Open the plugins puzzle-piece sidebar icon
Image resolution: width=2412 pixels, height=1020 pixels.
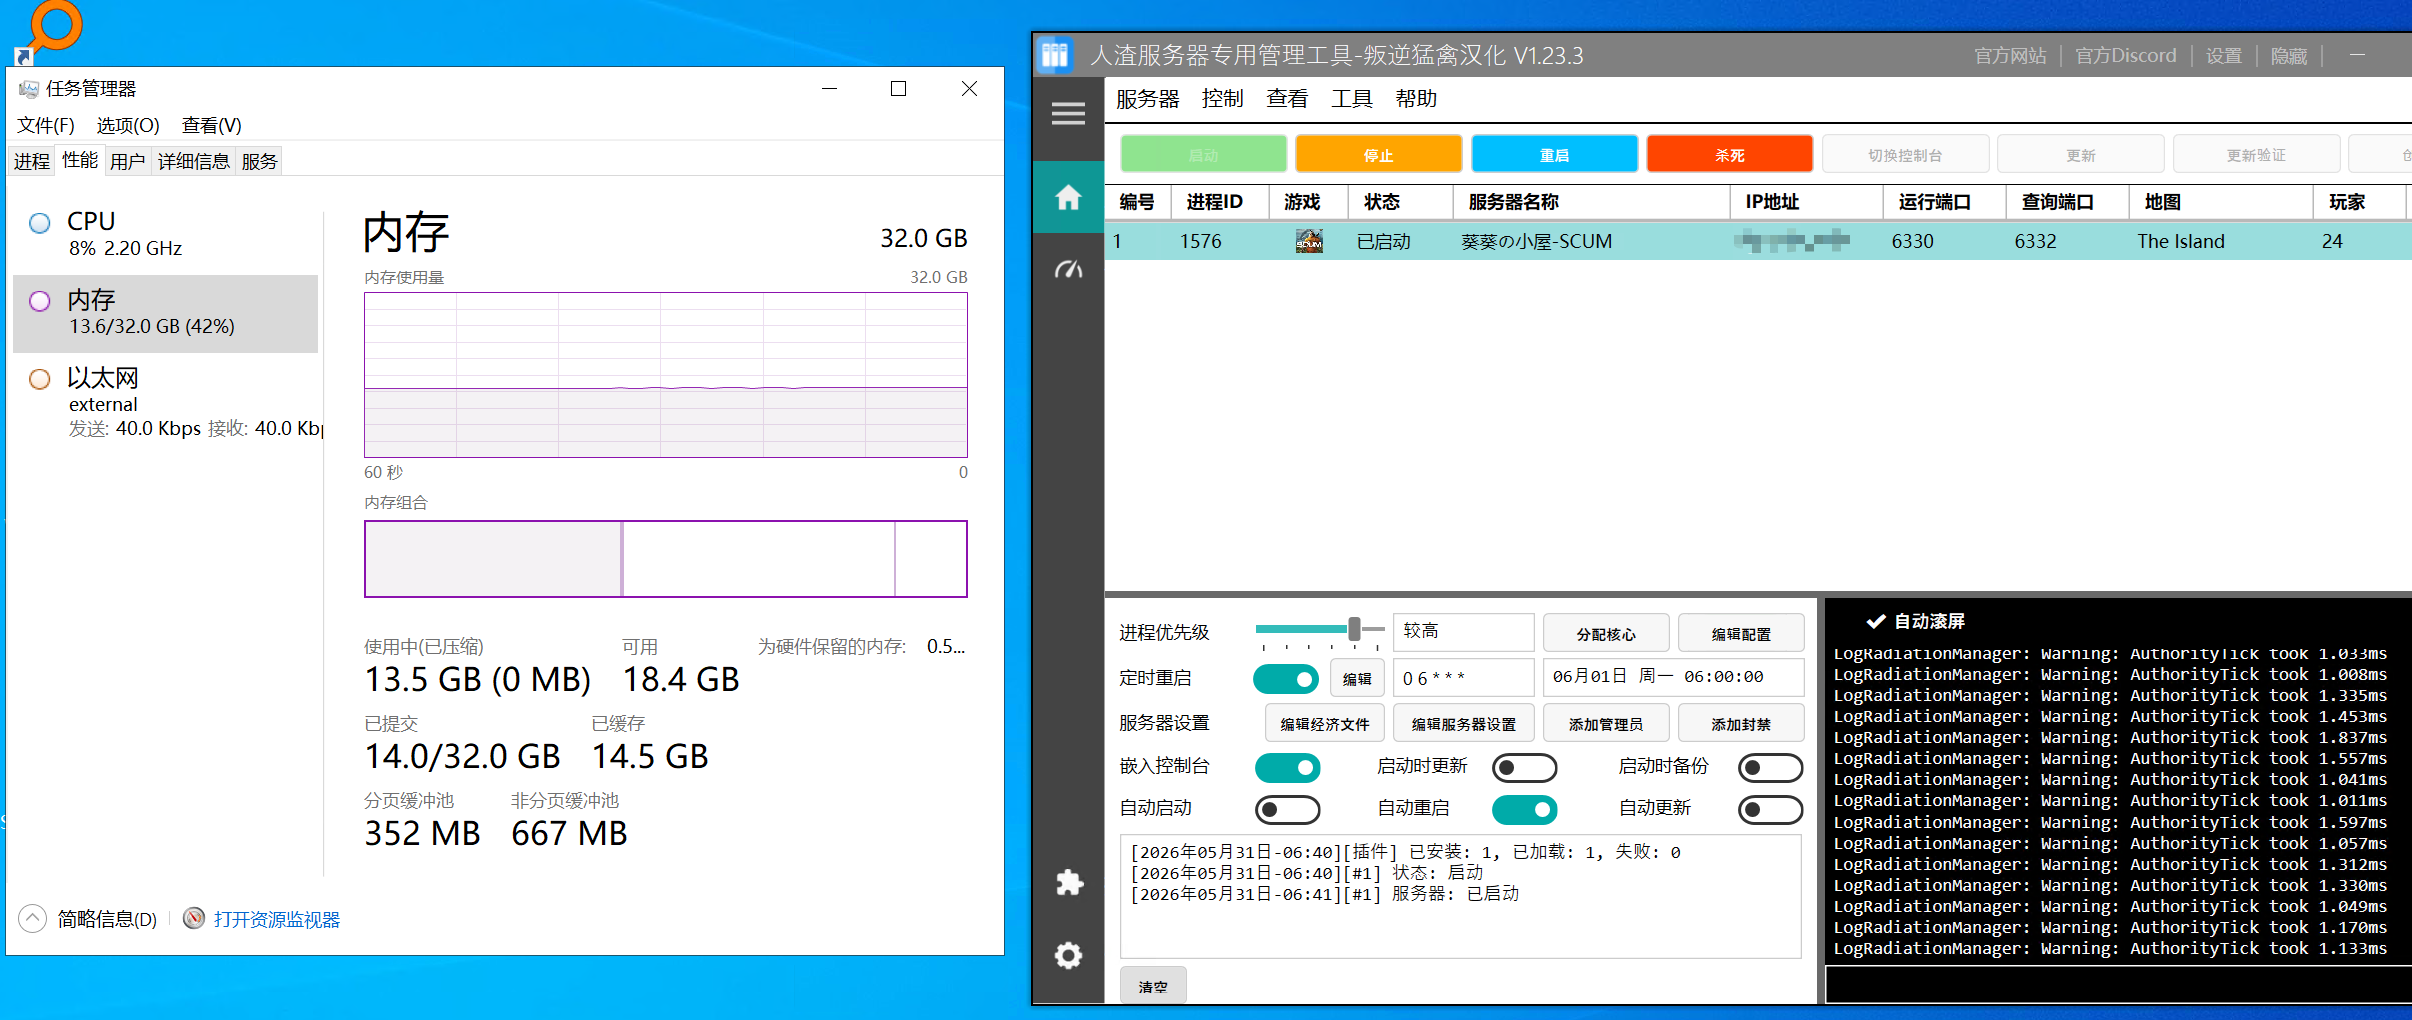(x=1069, y=882)
